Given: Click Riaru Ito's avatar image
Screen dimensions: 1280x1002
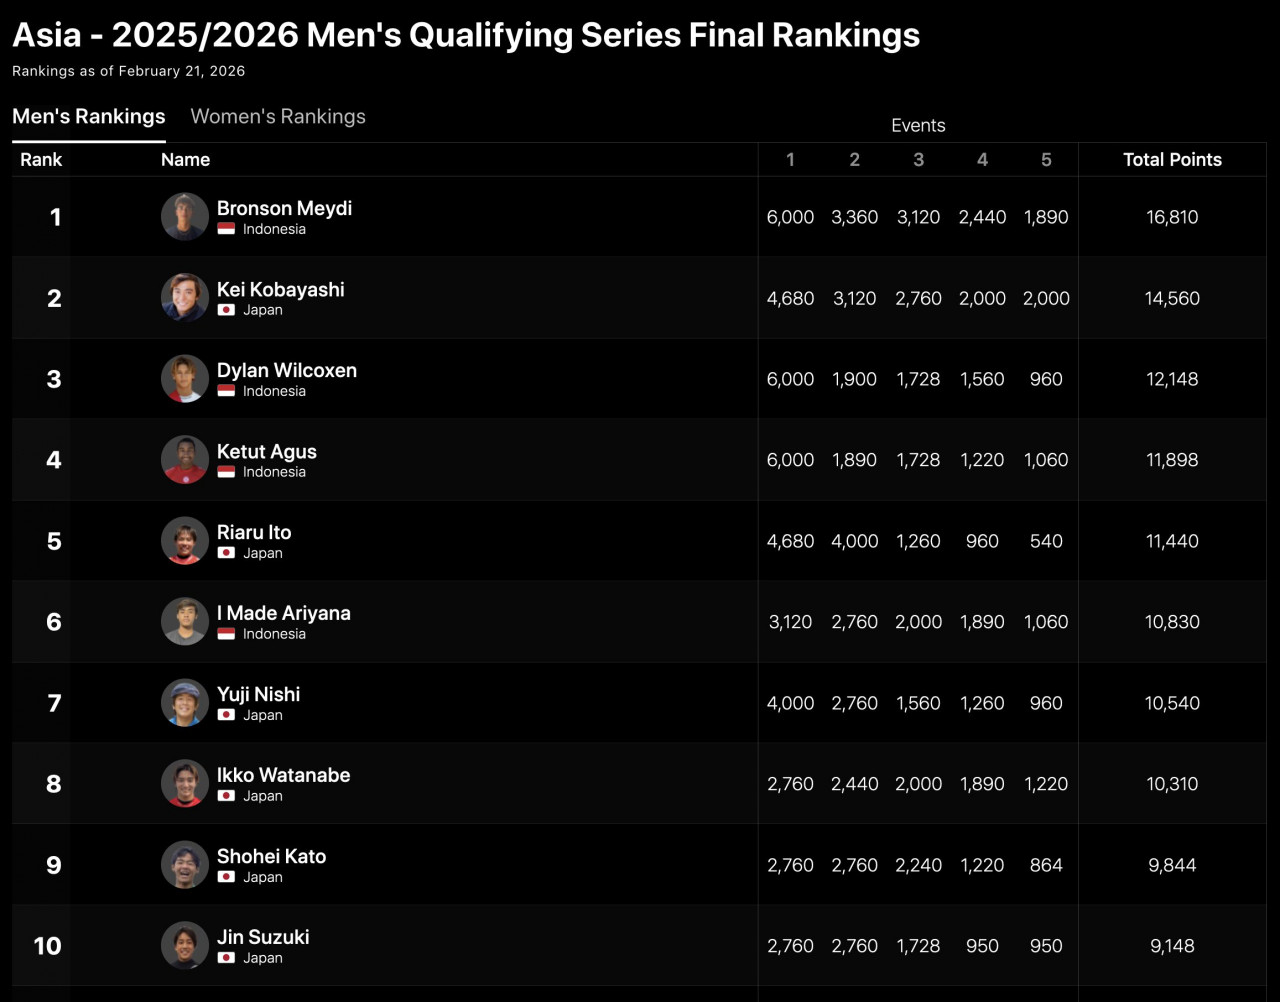Looking at the screenshot, I should 185,541.
